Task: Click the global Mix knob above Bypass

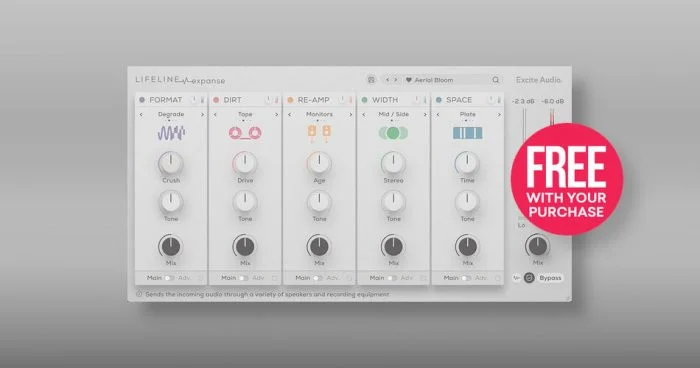Action: click(x=538, y=246)
